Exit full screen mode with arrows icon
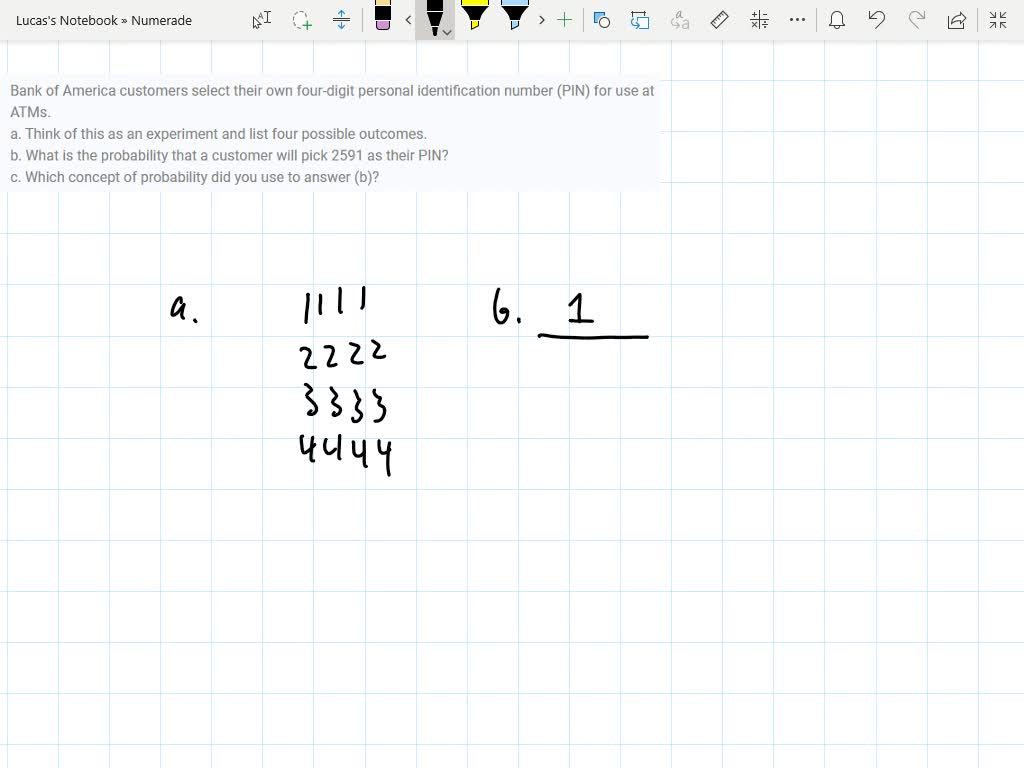Screen dimensions: 1024x768 (997, 20)
